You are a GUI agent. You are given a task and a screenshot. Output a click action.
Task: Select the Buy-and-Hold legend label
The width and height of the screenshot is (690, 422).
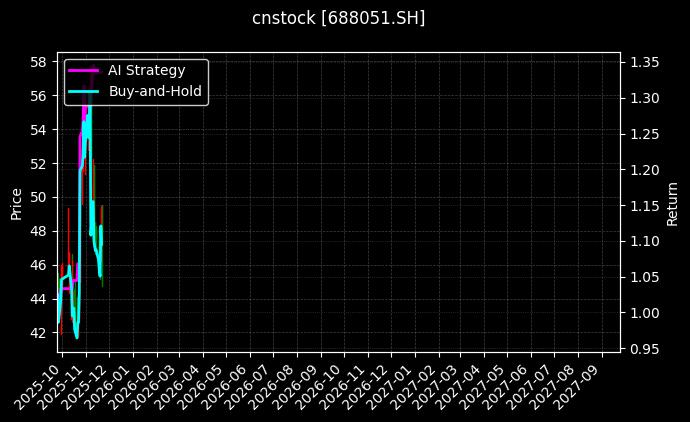pyautogui.click(x=155, y=91)
